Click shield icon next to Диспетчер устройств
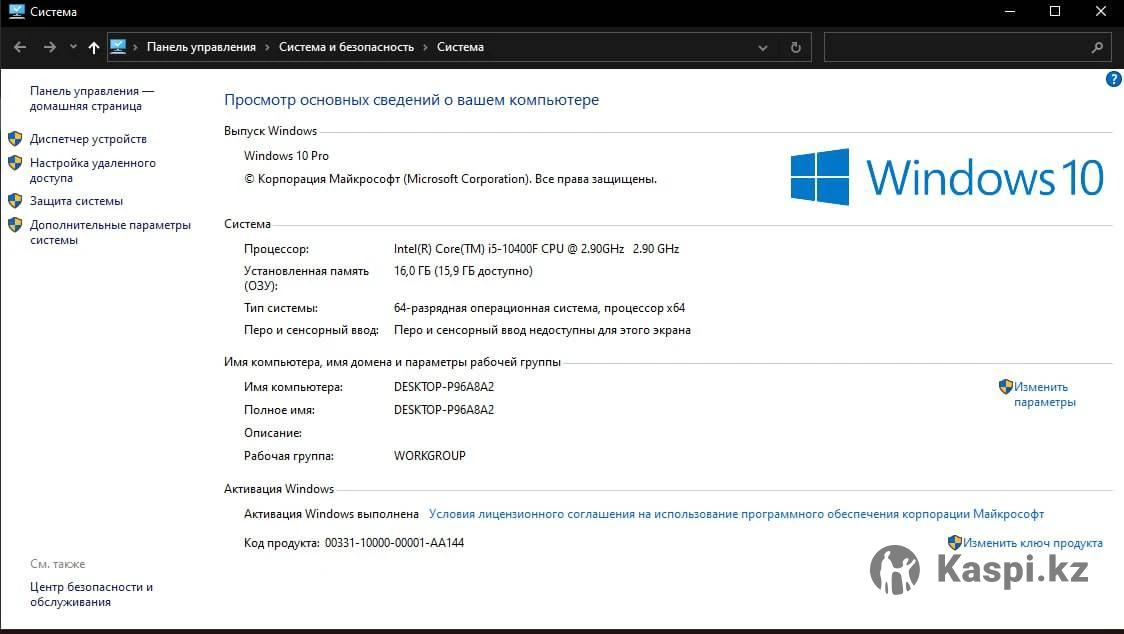This screenshot has height=634, width=1124. (x=15, y=138)
